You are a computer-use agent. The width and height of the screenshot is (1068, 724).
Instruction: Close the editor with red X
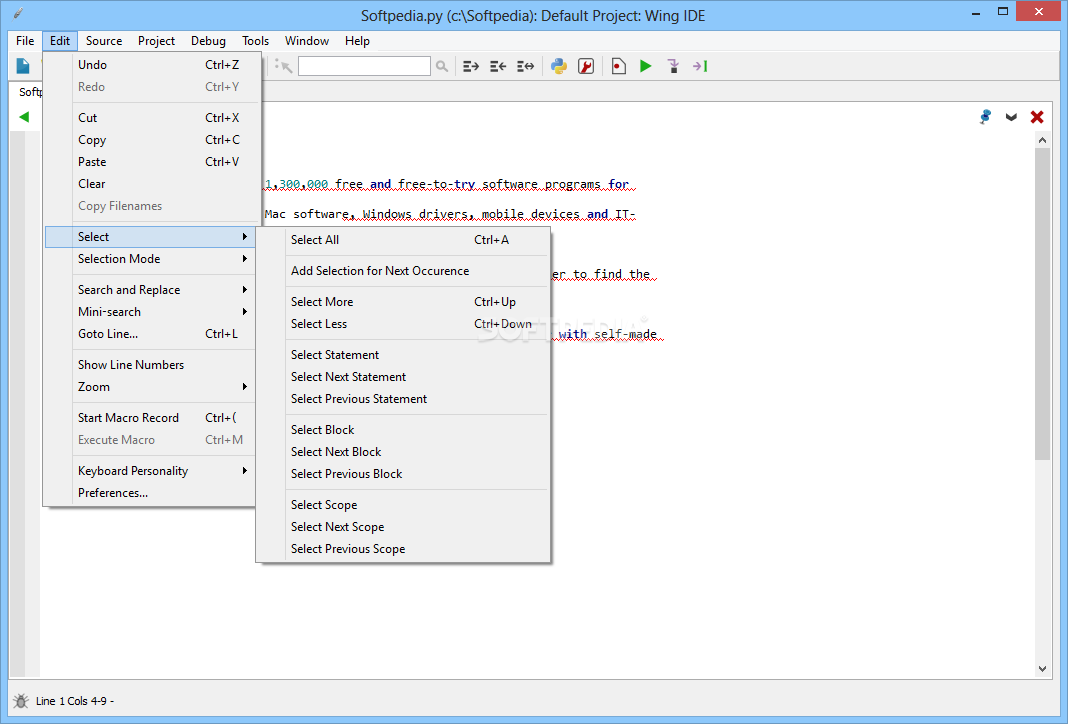[1037, 117]
